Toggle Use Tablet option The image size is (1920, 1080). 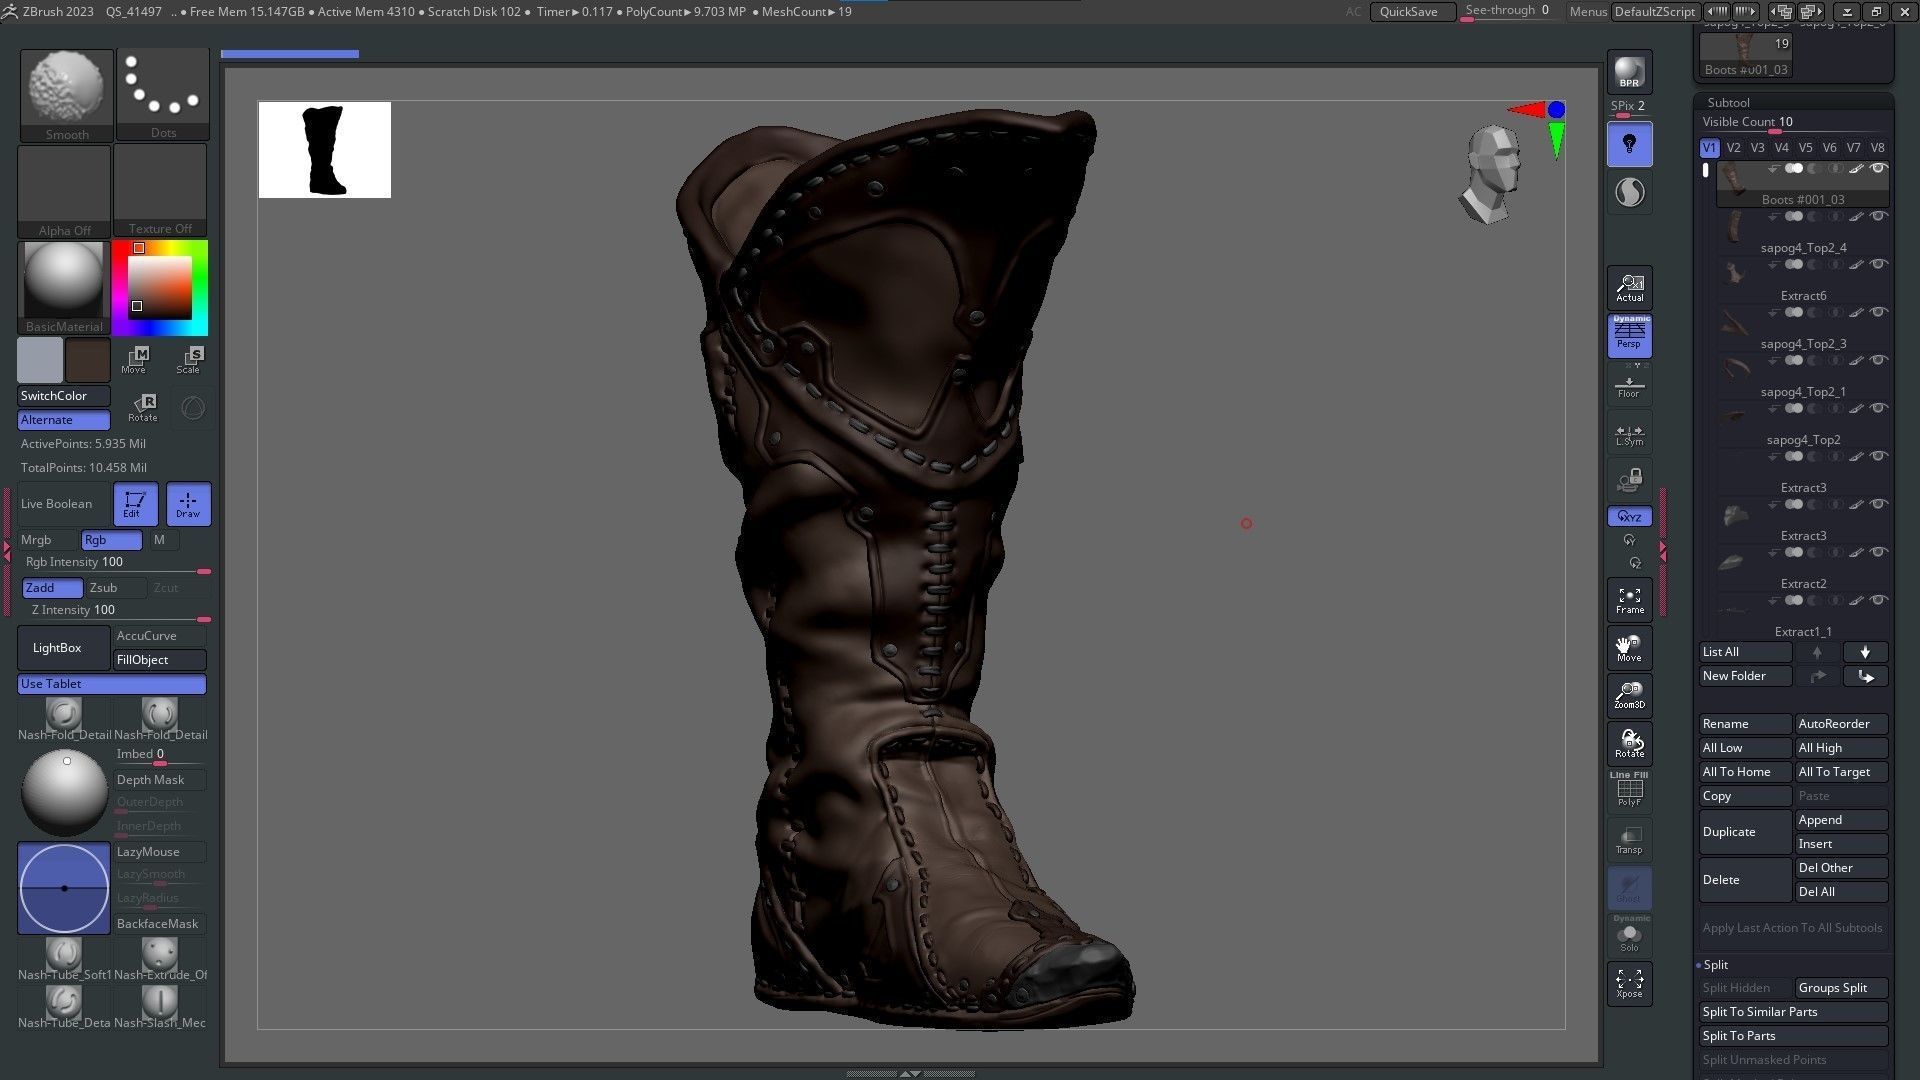(112, 684)
